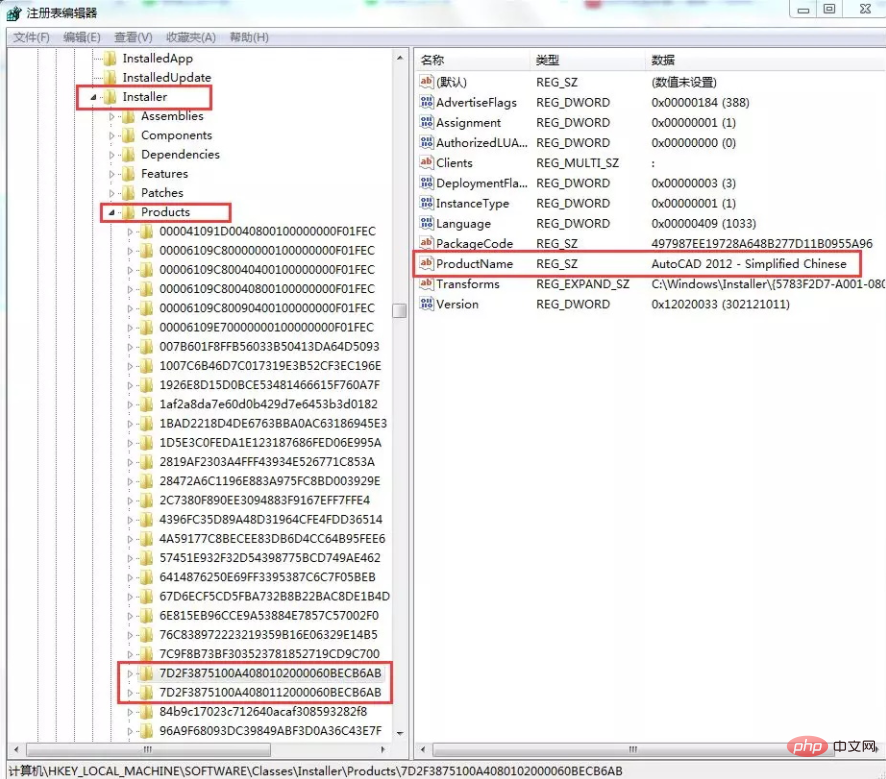Expand the Components key
The height and width of the screenshot is (779, 886).
(x=111, y=136)
